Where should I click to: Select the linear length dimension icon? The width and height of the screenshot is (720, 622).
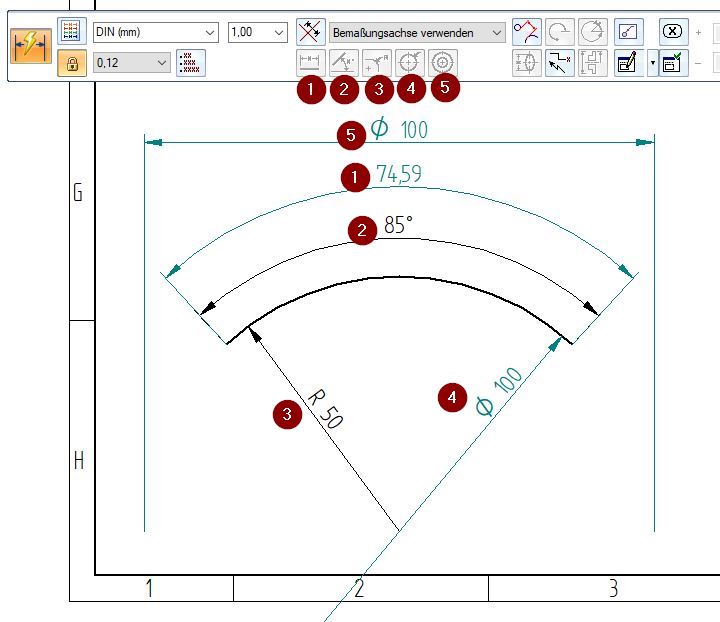click(x=311, y=62)
